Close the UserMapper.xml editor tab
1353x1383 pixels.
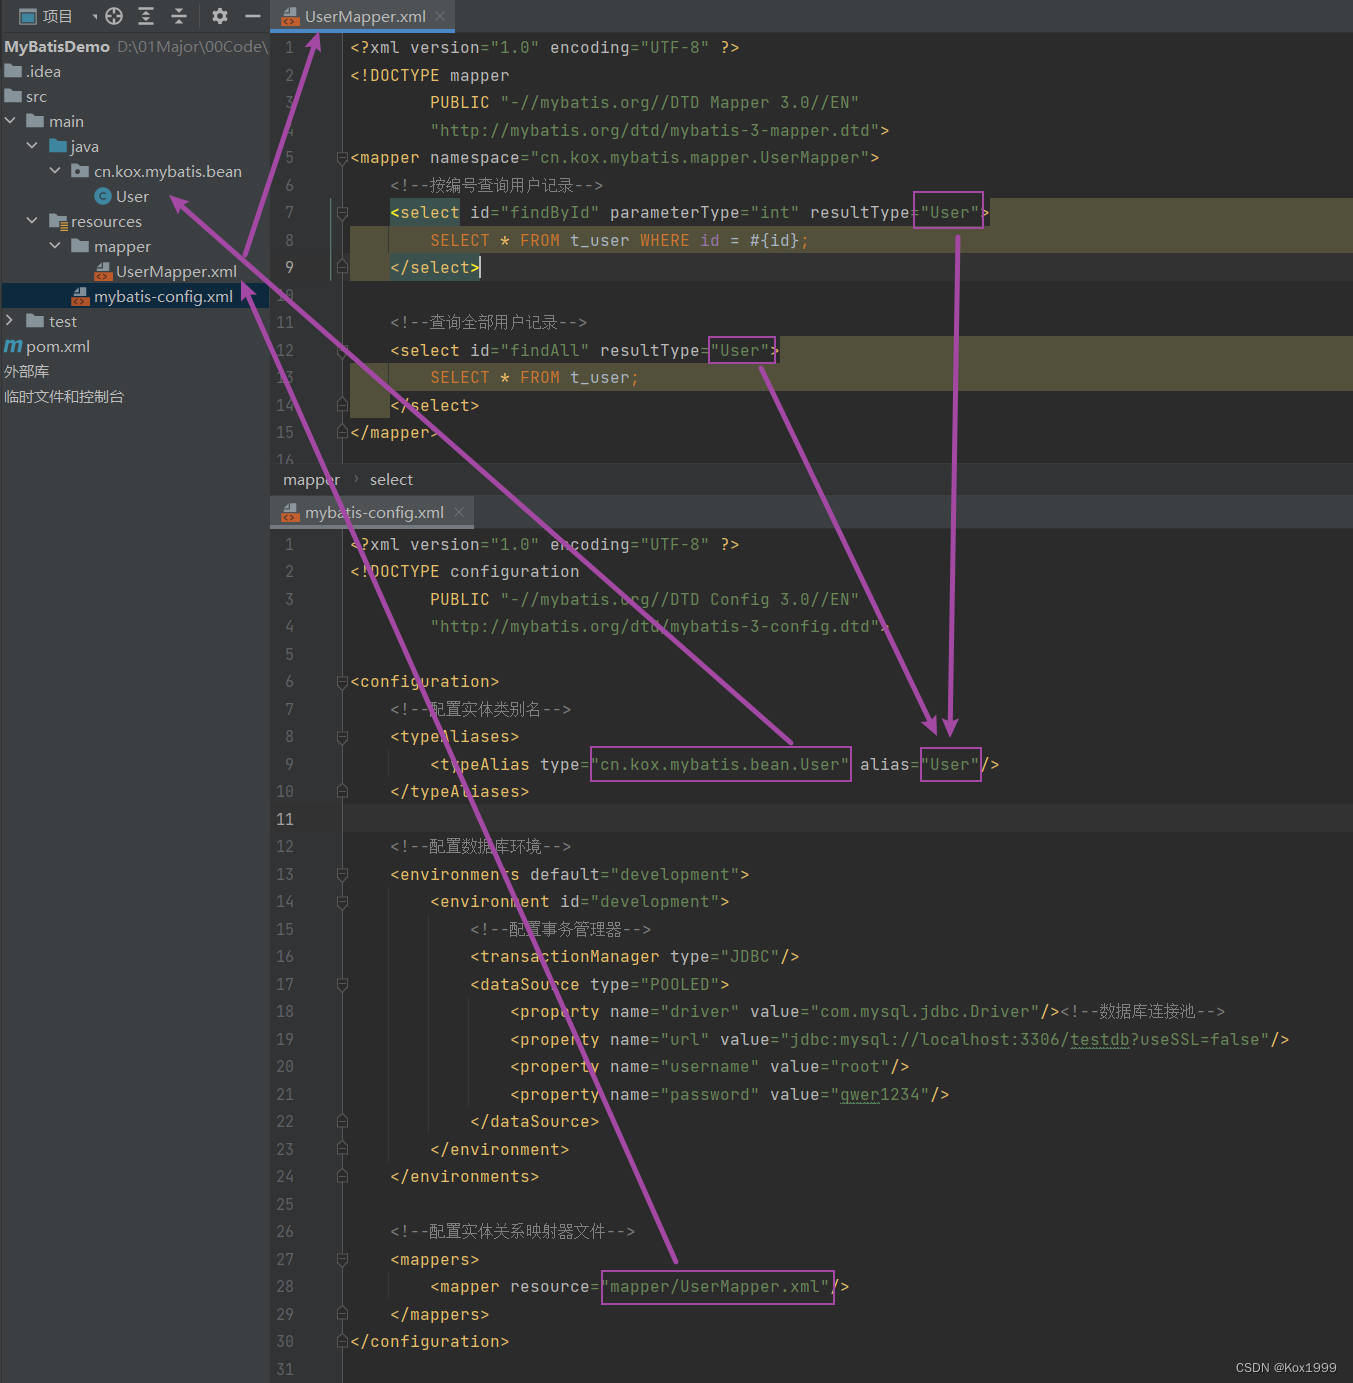pos(440,16)
